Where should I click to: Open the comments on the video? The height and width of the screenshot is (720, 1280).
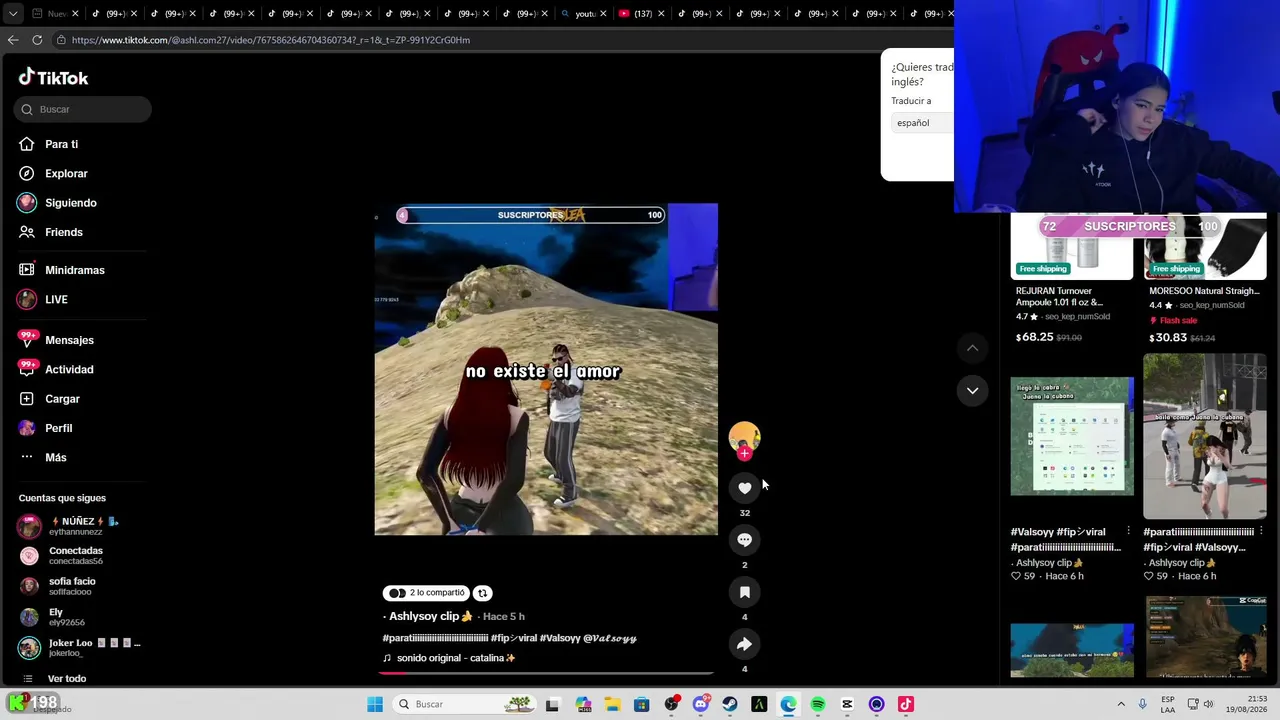(744, 540)
